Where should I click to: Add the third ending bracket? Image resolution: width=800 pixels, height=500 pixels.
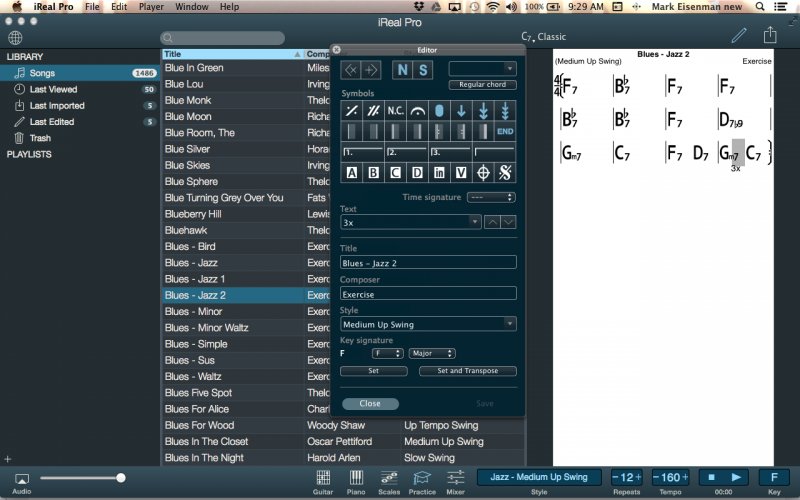450,152
